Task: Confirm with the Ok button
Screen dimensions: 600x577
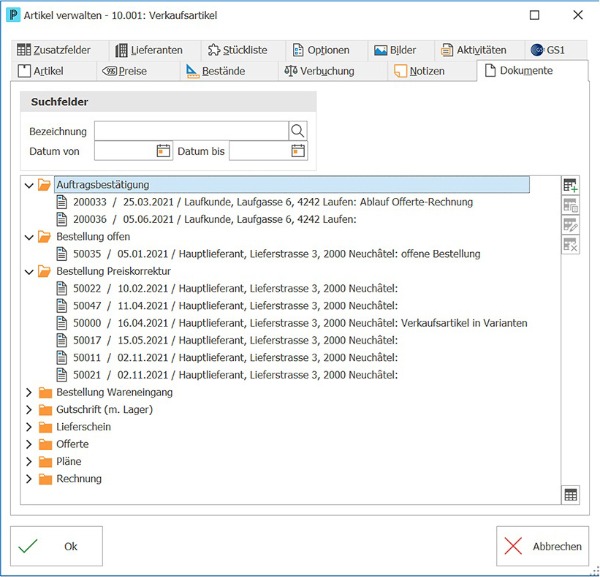Action: click(56, 546)
